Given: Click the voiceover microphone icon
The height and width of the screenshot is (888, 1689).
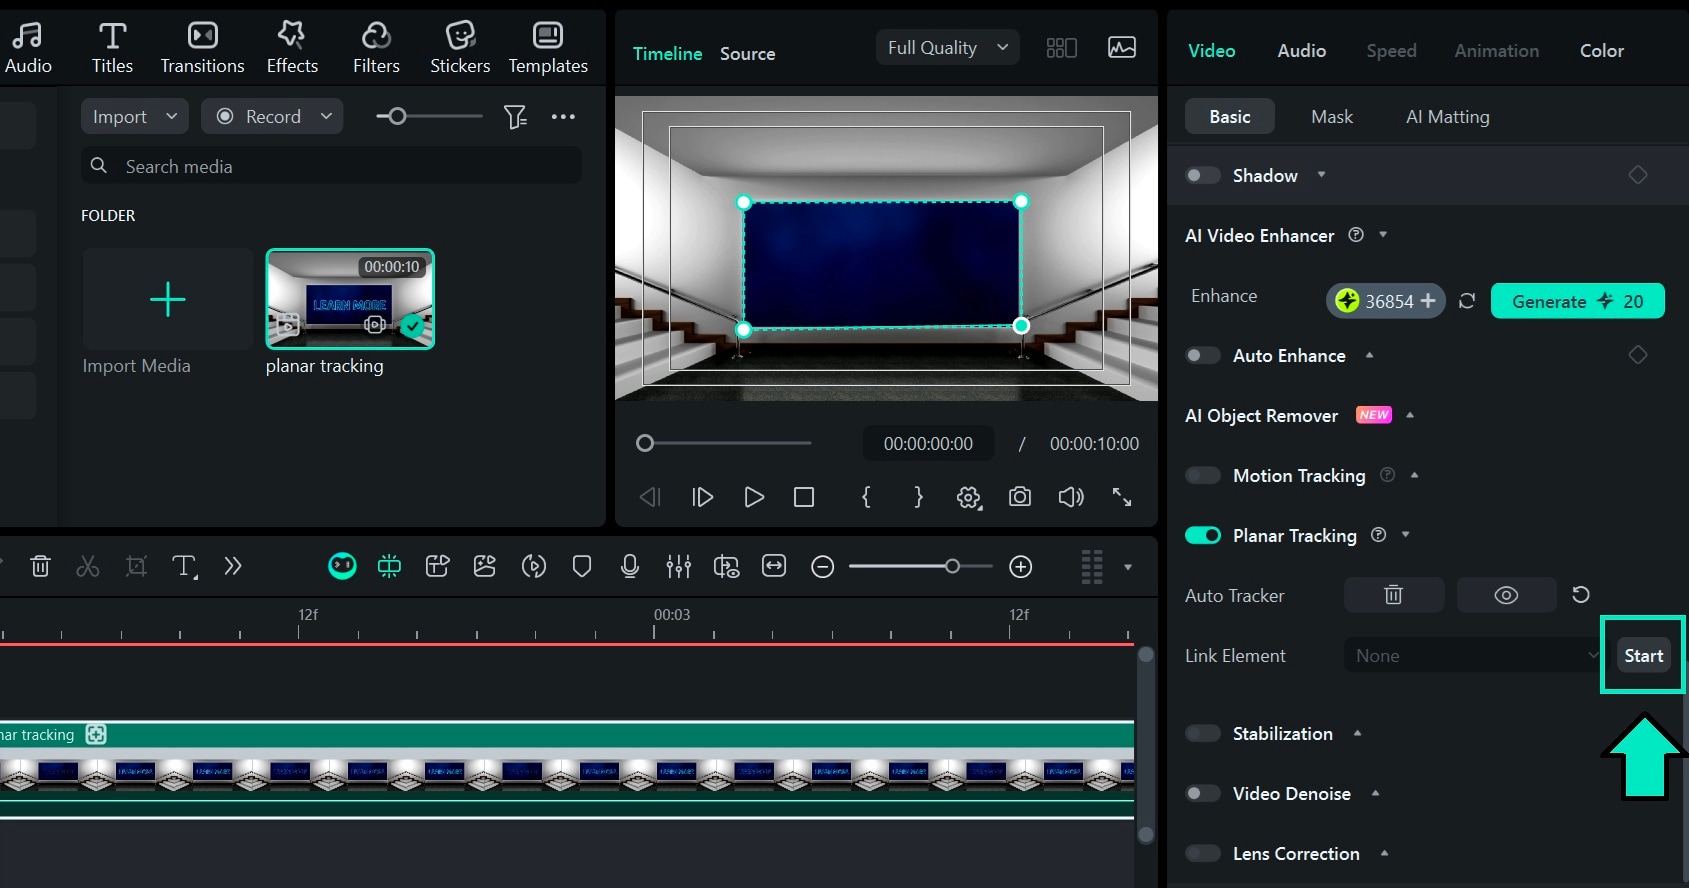Looking at the screenshot, I should click(629, 567).
